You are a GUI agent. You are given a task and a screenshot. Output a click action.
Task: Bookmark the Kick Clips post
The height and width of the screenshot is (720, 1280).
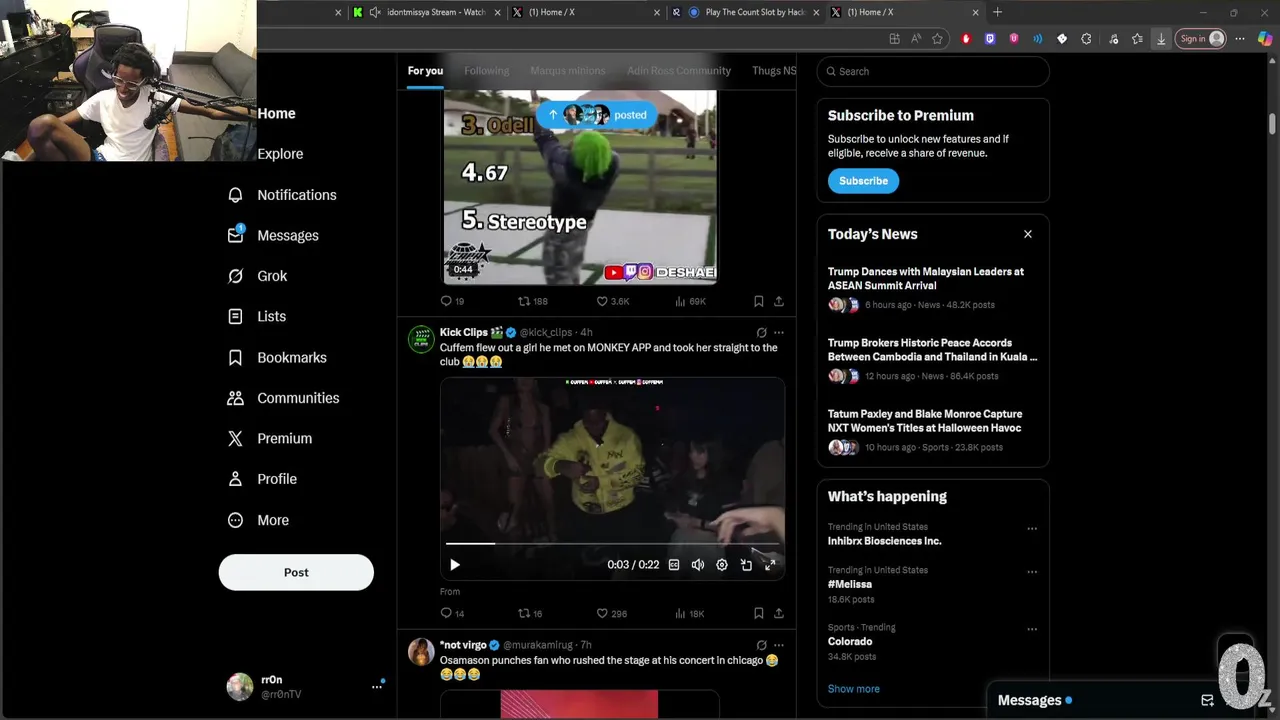pyautogui.click(x=758, y=613)
